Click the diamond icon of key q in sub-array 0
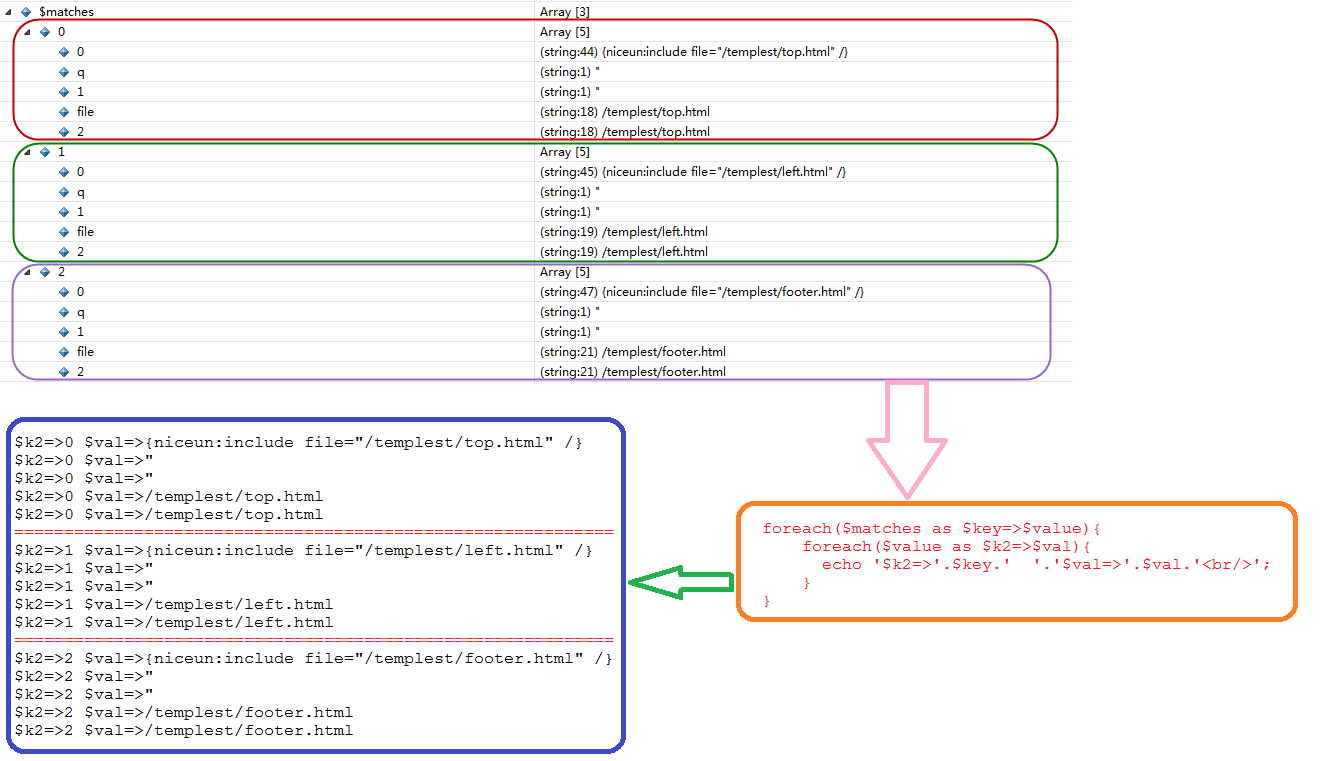 64,72
